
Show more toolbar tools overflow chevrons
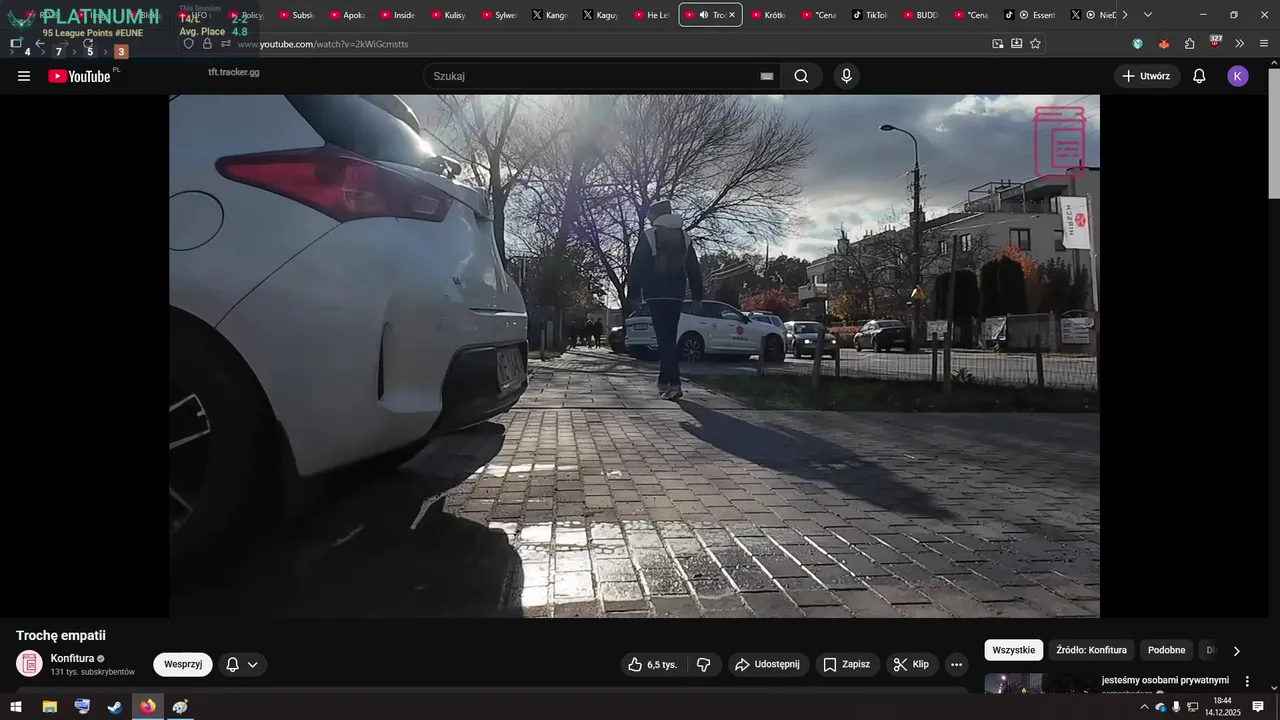(1240, 44)
